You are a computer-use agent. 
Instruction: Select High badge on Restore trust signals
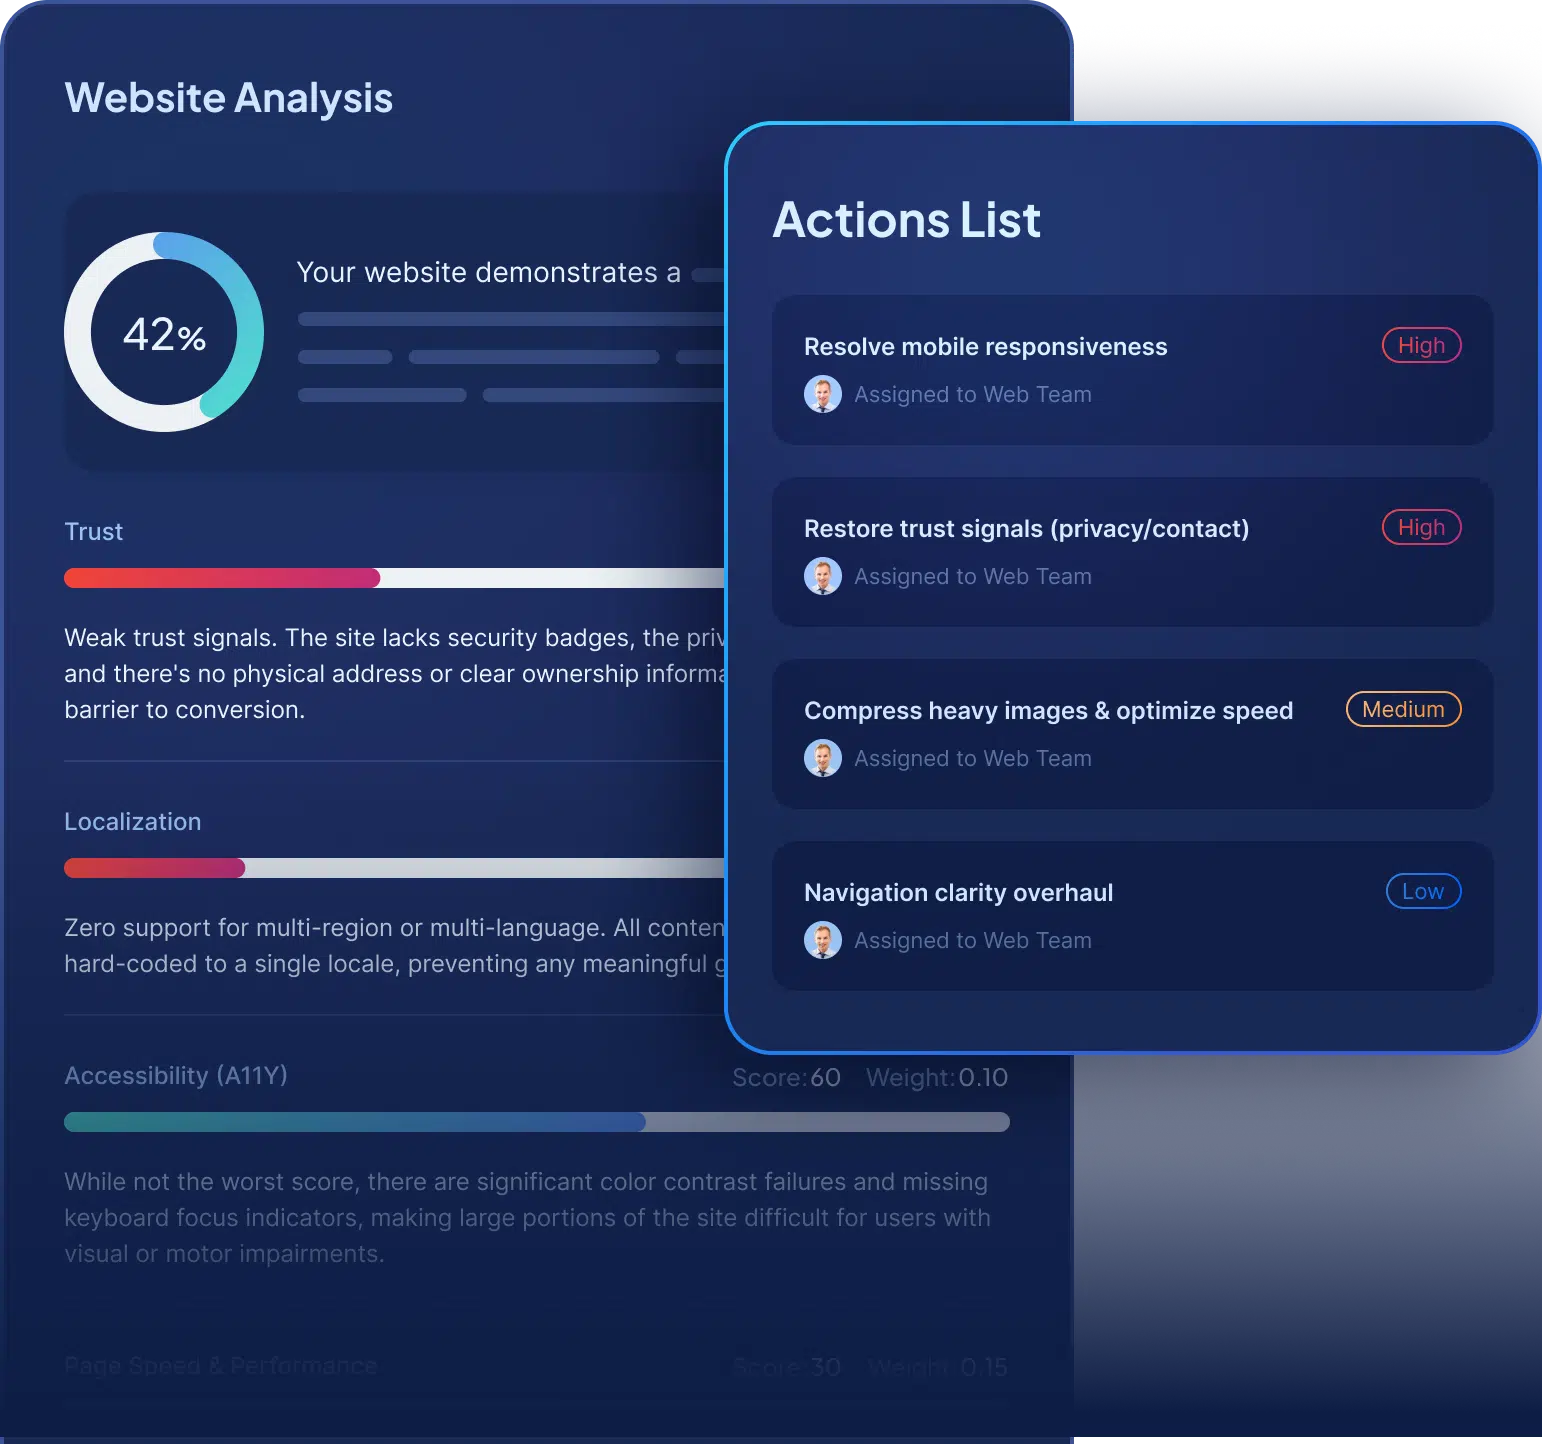pyautogui.click(x=1421, y=527)
